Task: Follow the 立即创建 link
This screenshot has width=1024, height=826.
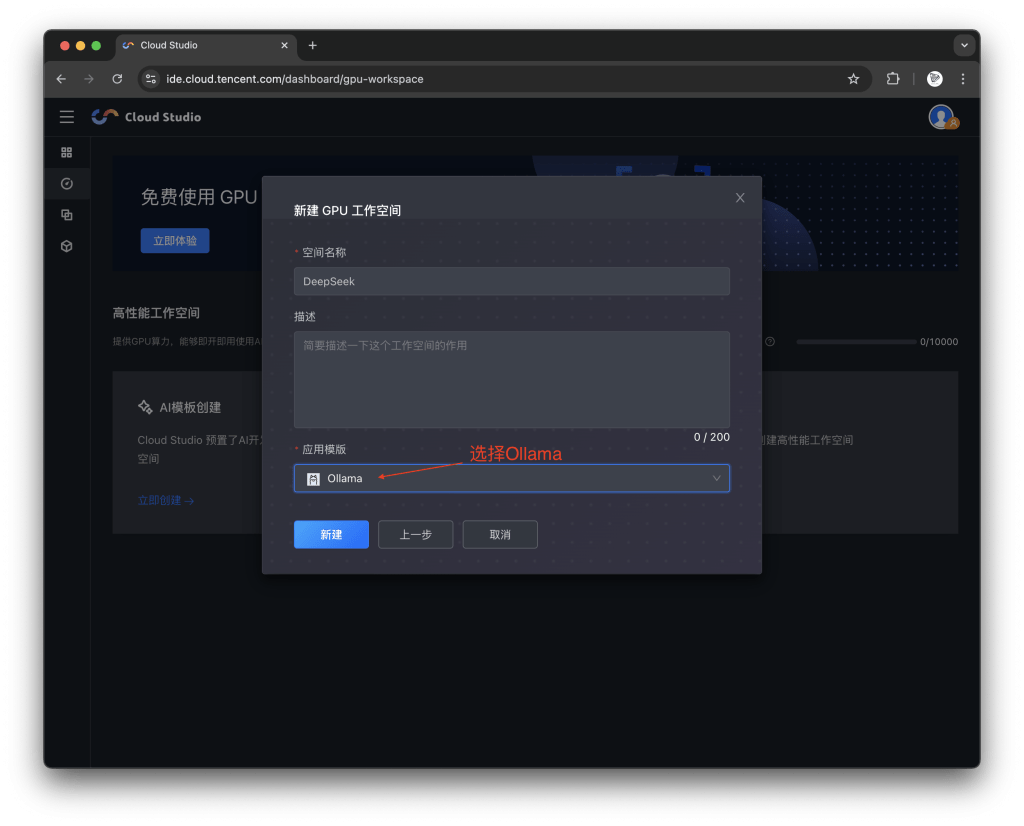Action: coord(165,500)
